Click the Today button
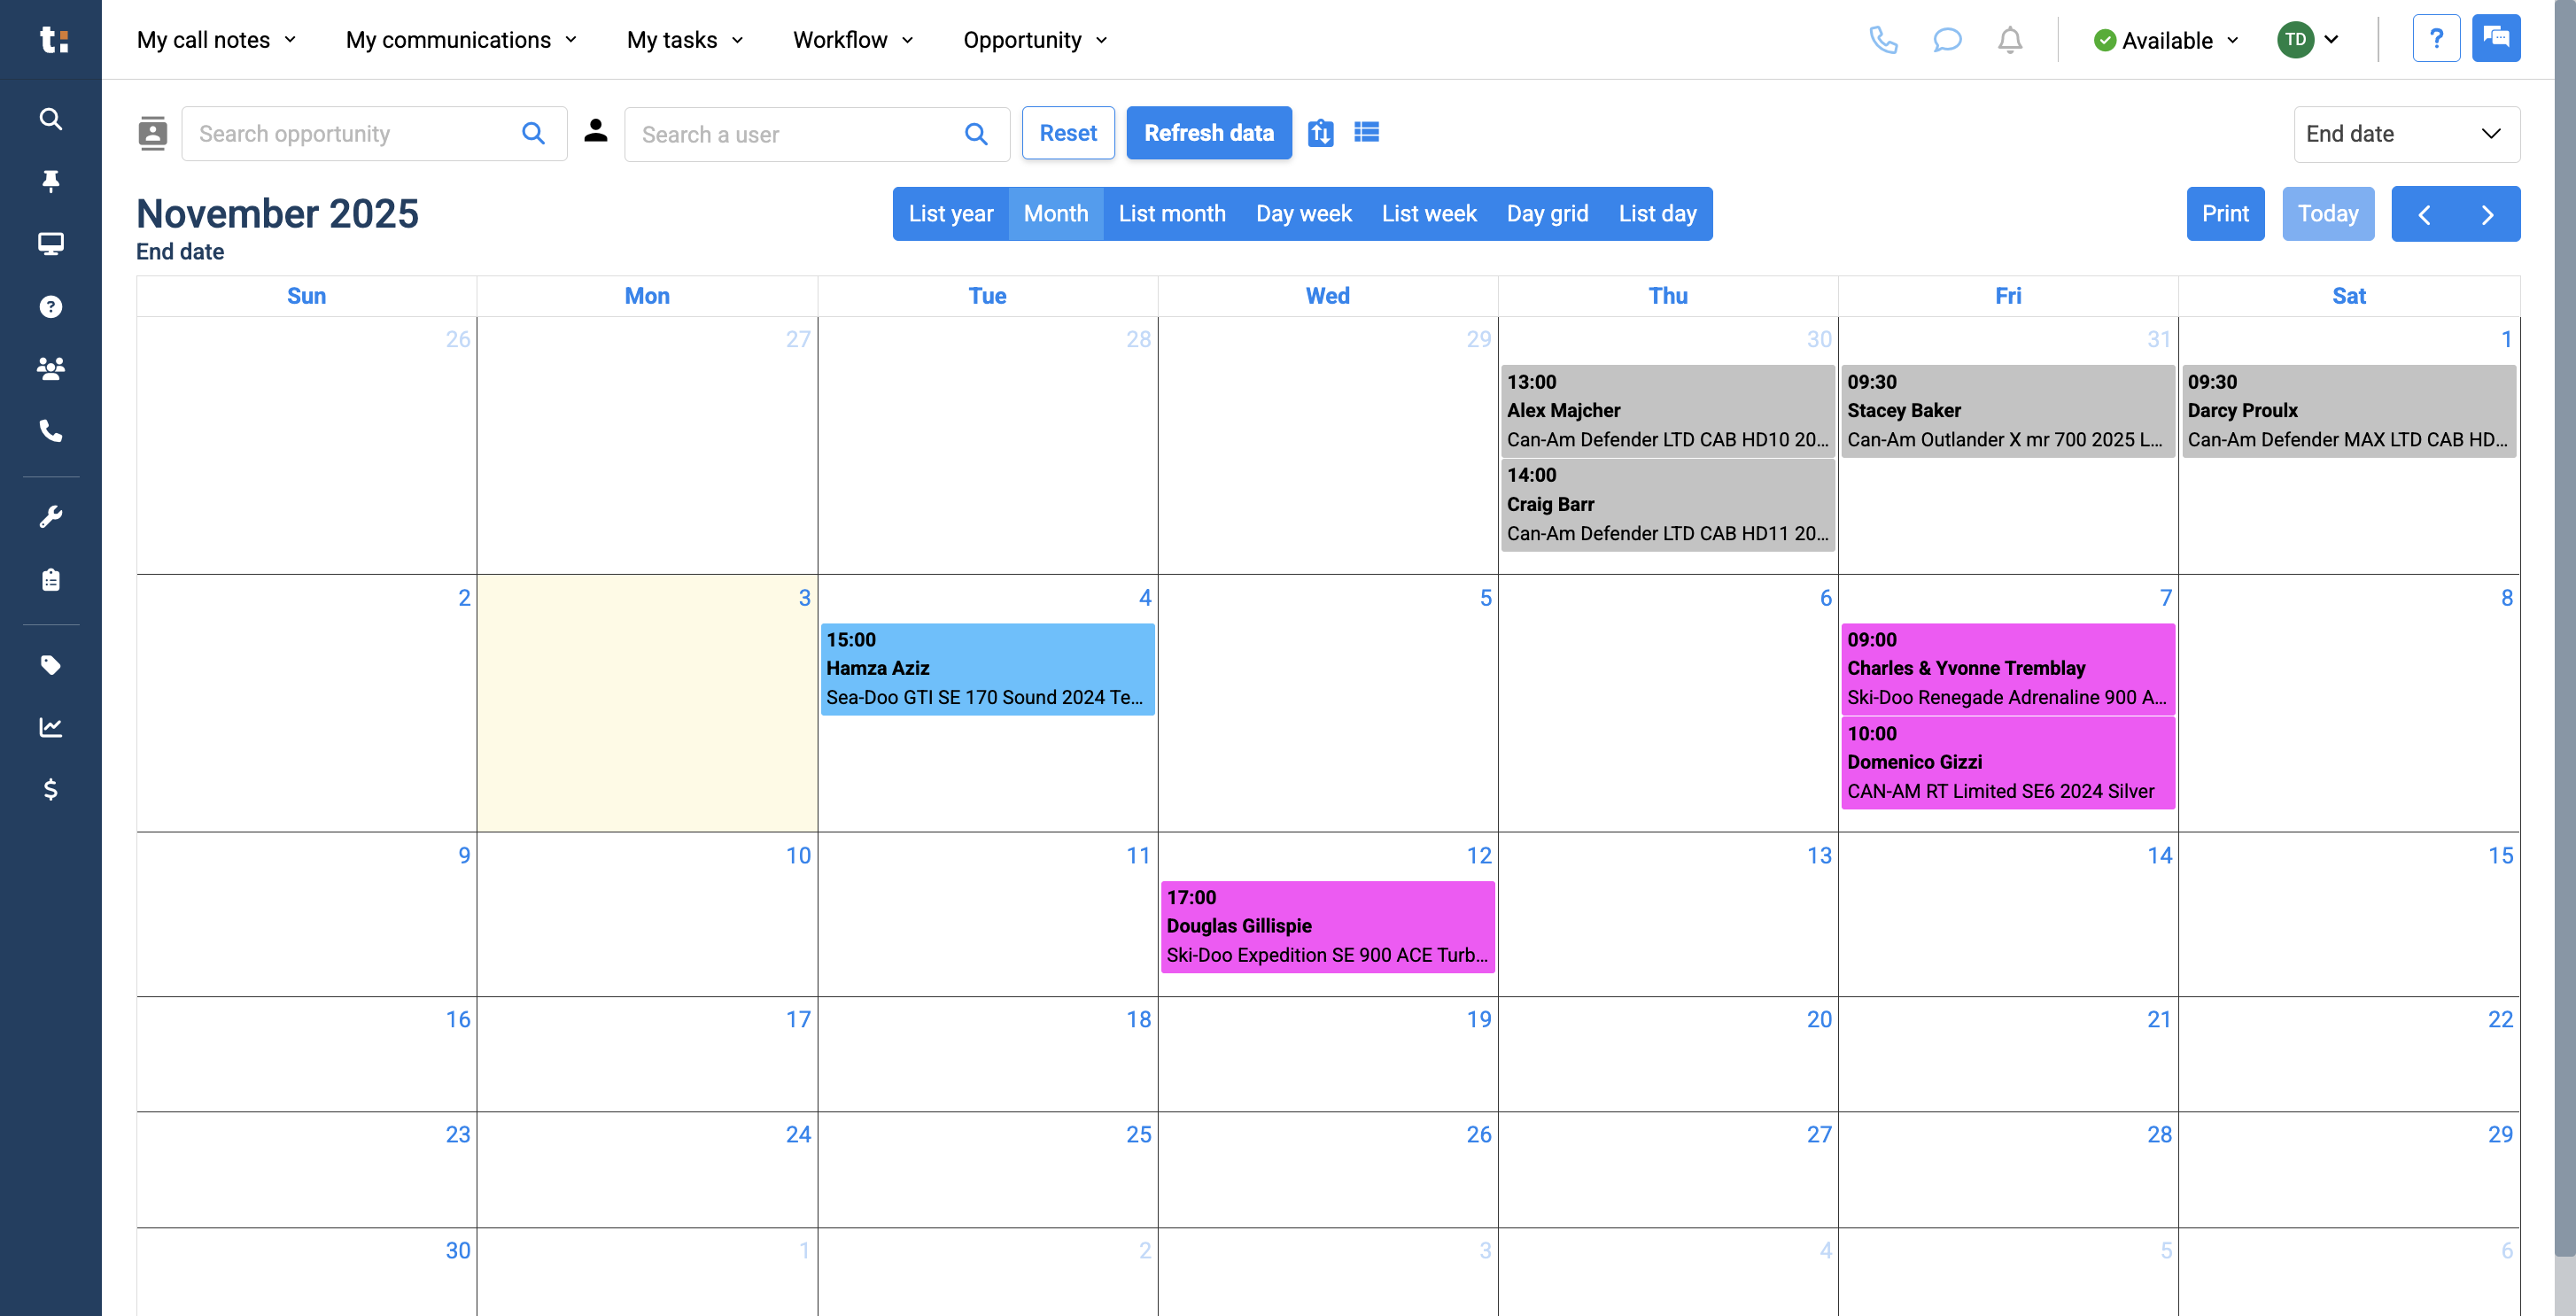2576x1316 pixels. (2328, 213)
